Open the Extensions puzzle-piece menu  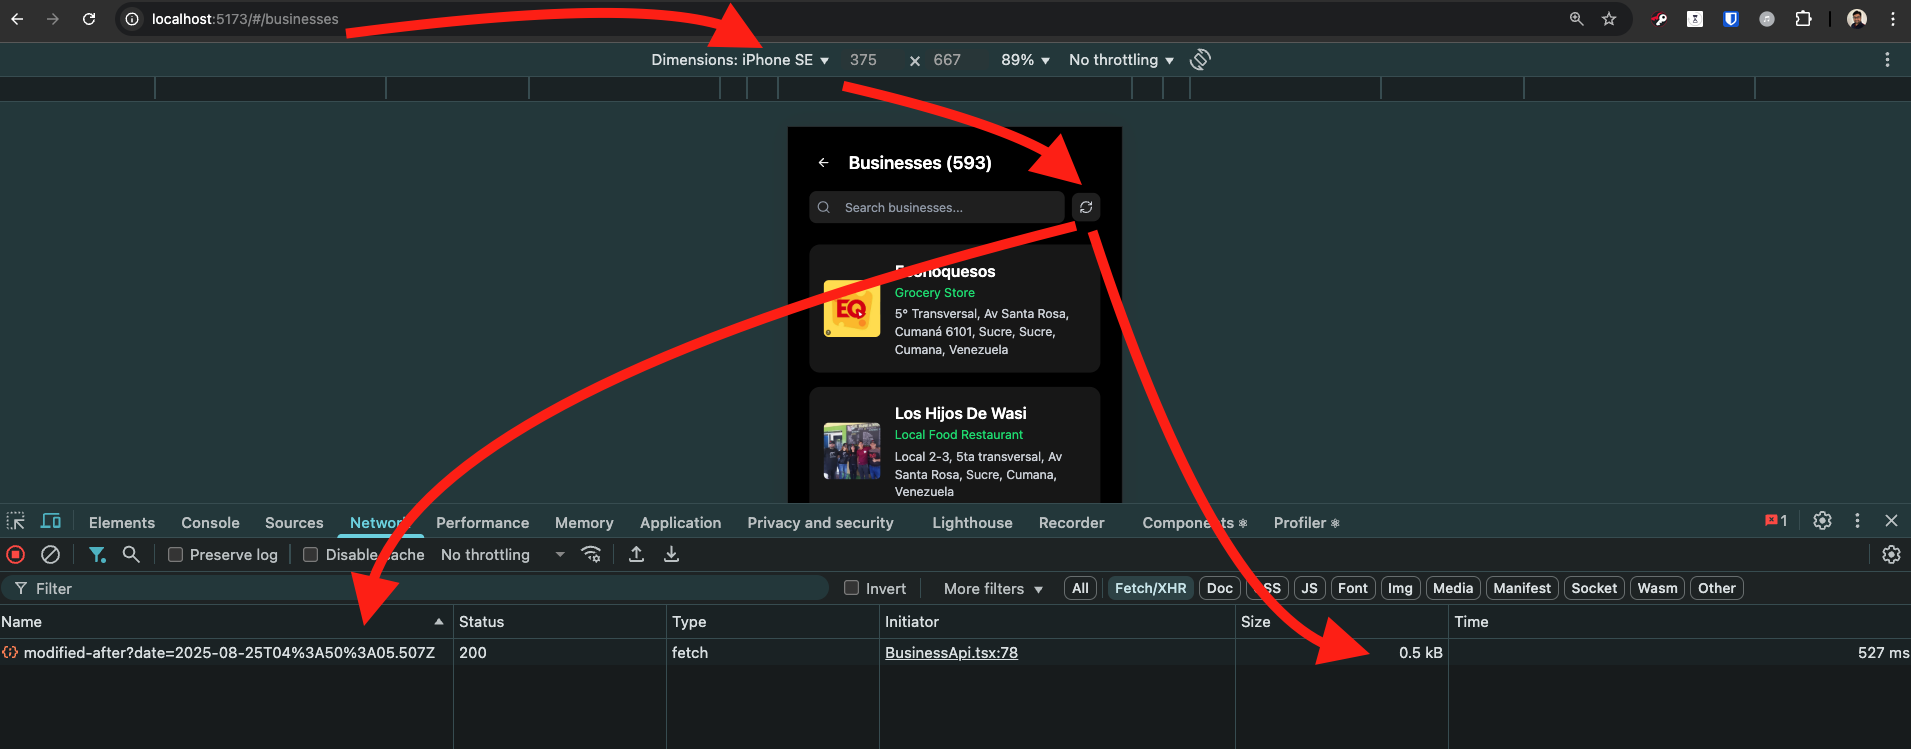[1803, 19]
